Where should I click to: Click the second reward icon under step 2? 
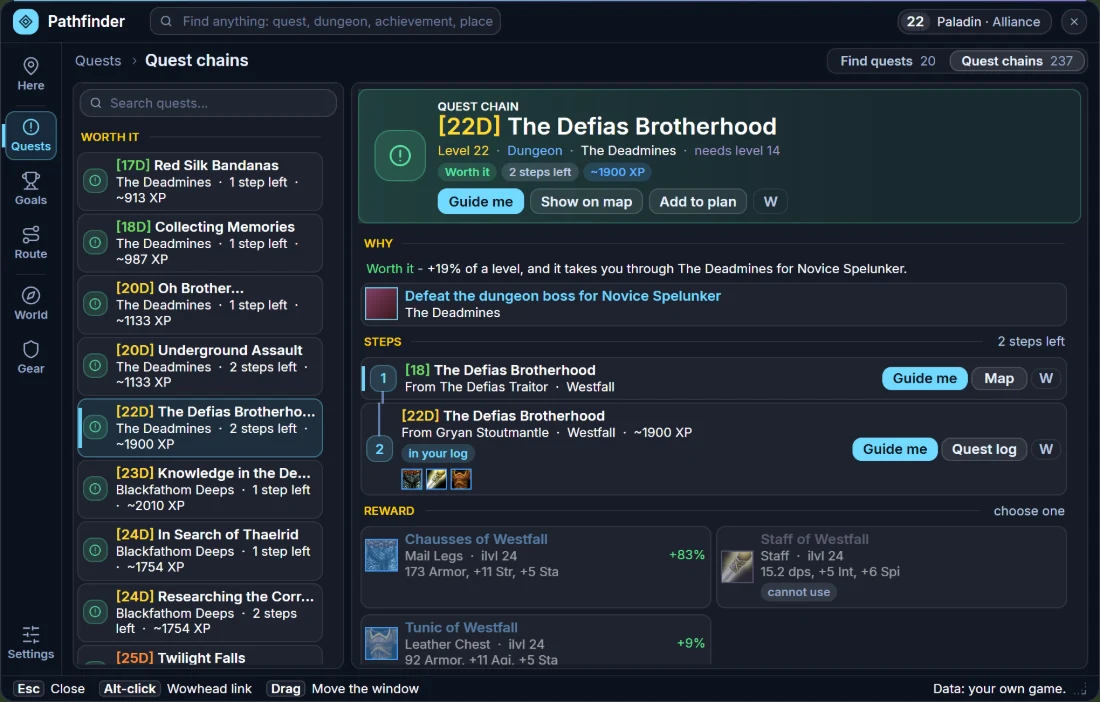(436, 479)
